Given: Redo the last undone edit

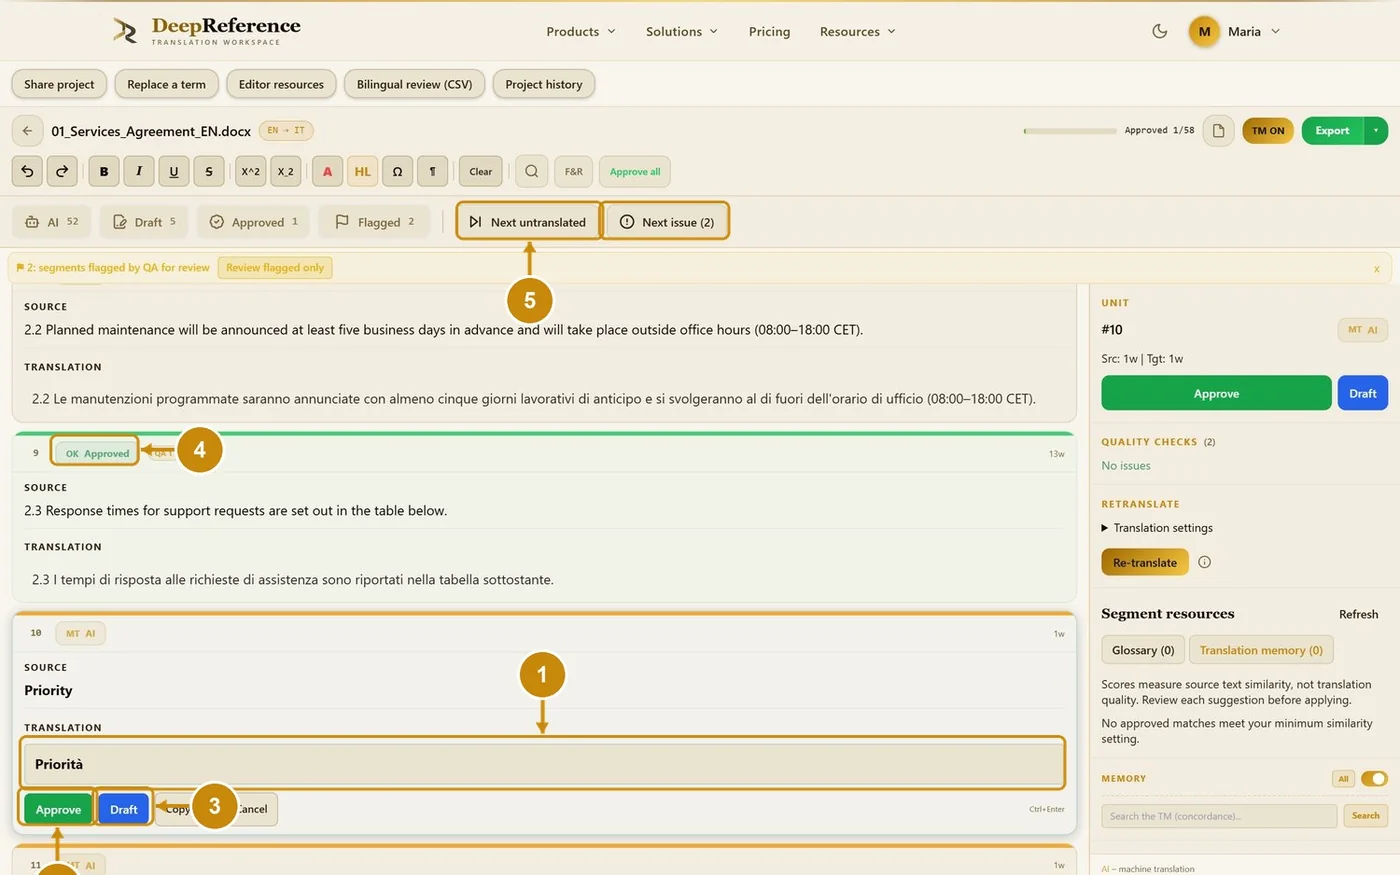Looking at the screenshot, I should [x=62, y=171].
